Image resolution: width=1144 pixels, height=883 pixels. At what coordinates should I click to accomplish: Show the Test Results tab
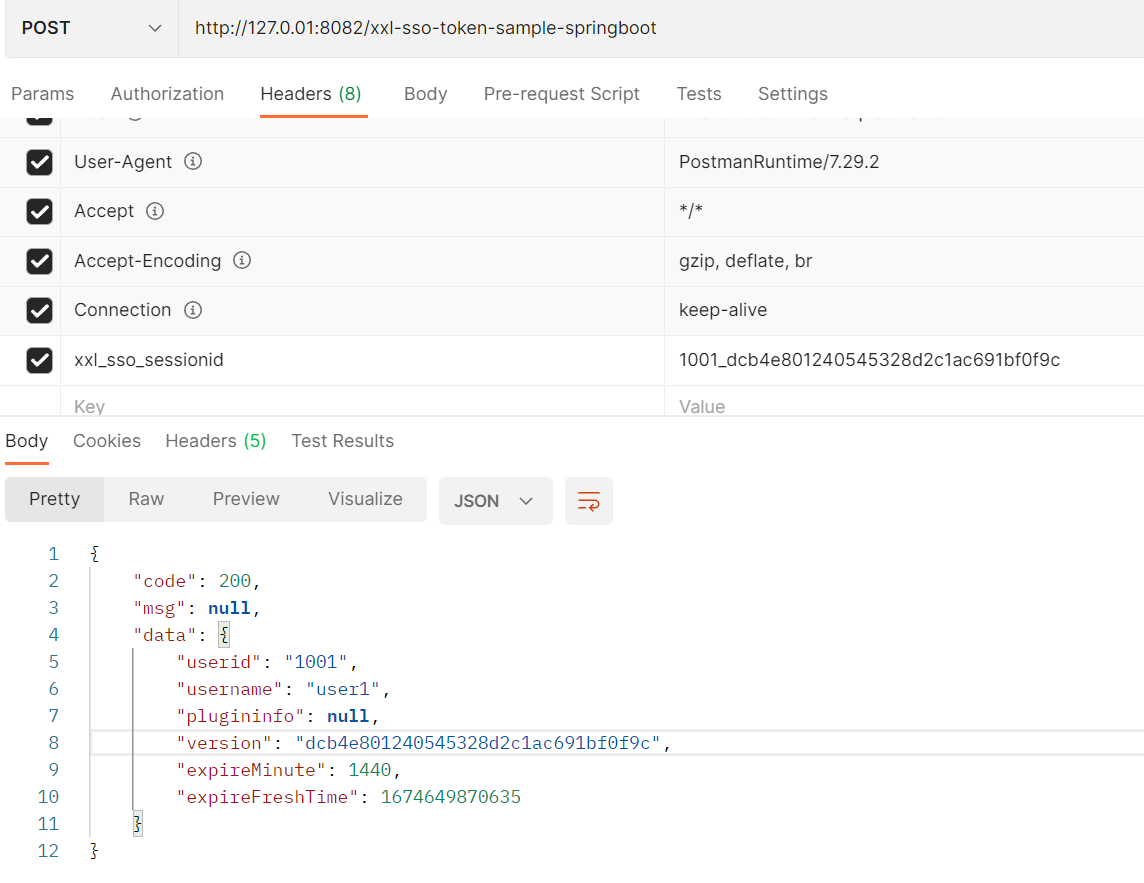click(342, 441)
